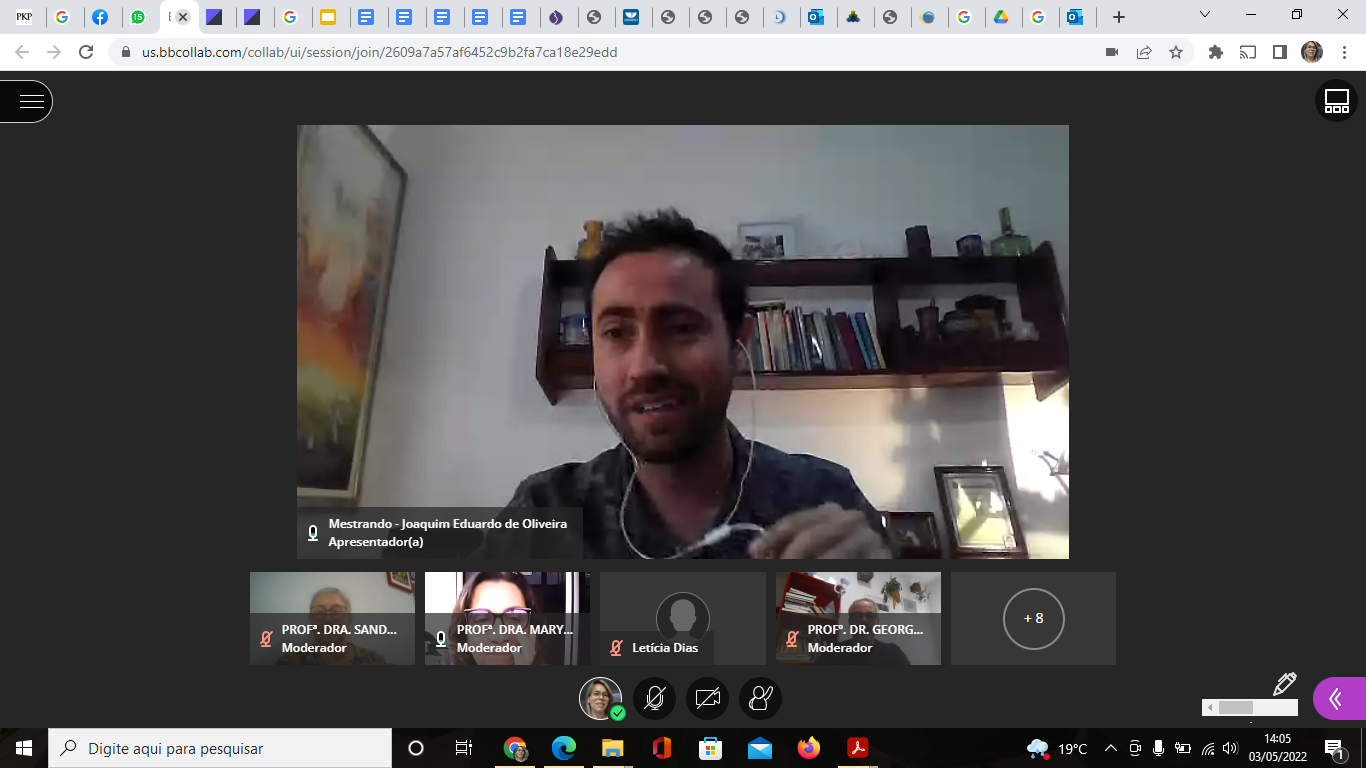Switch to the yellow Google Slides tab
Screen dimensions: 1366x768
tap(327, 17)
